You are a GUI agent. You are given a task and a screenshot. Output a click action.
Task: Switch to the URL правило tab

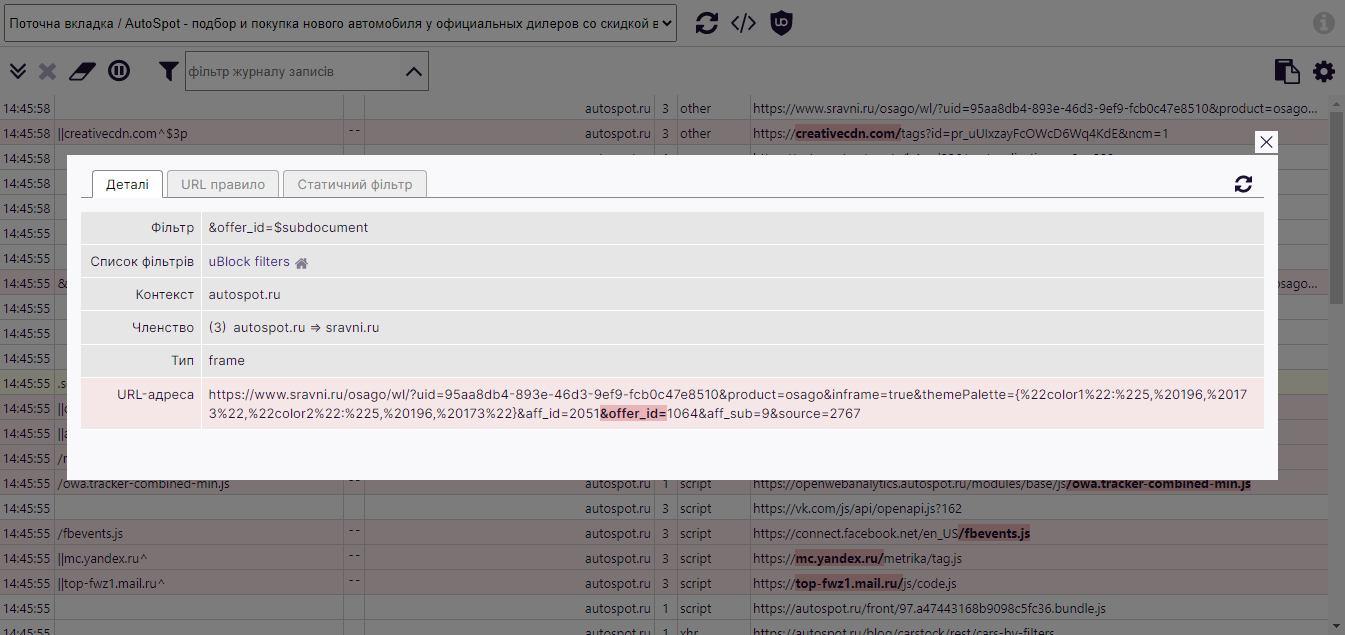[x=222, y=183]
